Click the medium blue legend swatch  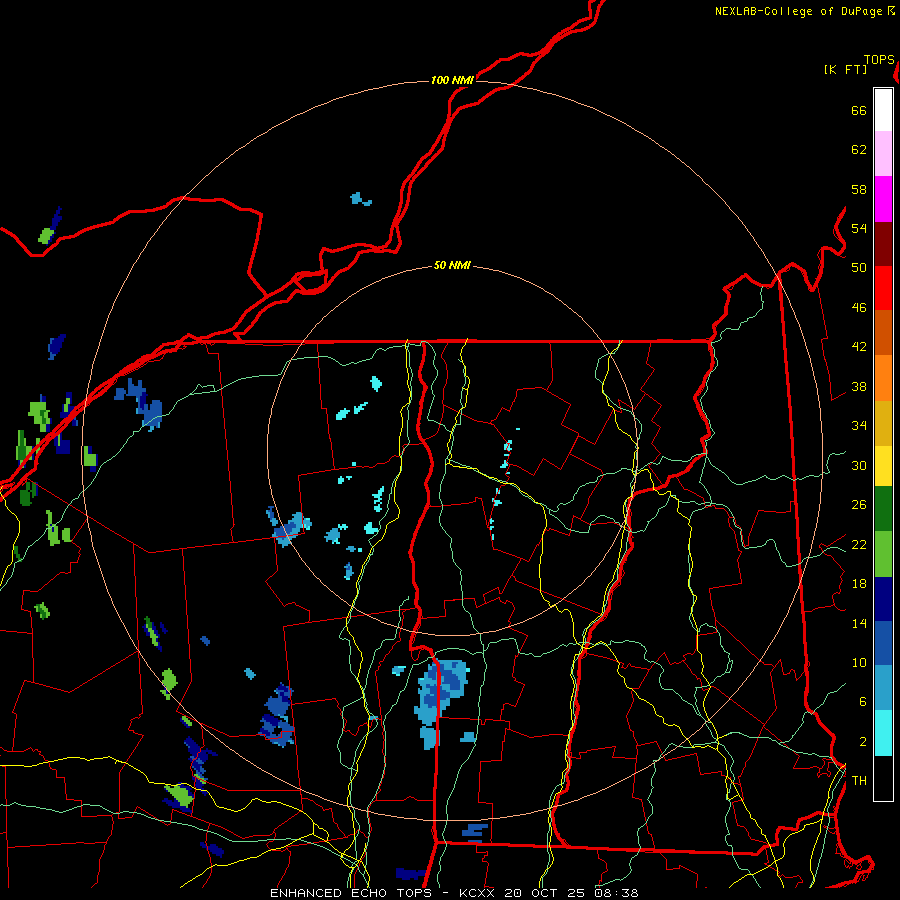pos(883,643)
